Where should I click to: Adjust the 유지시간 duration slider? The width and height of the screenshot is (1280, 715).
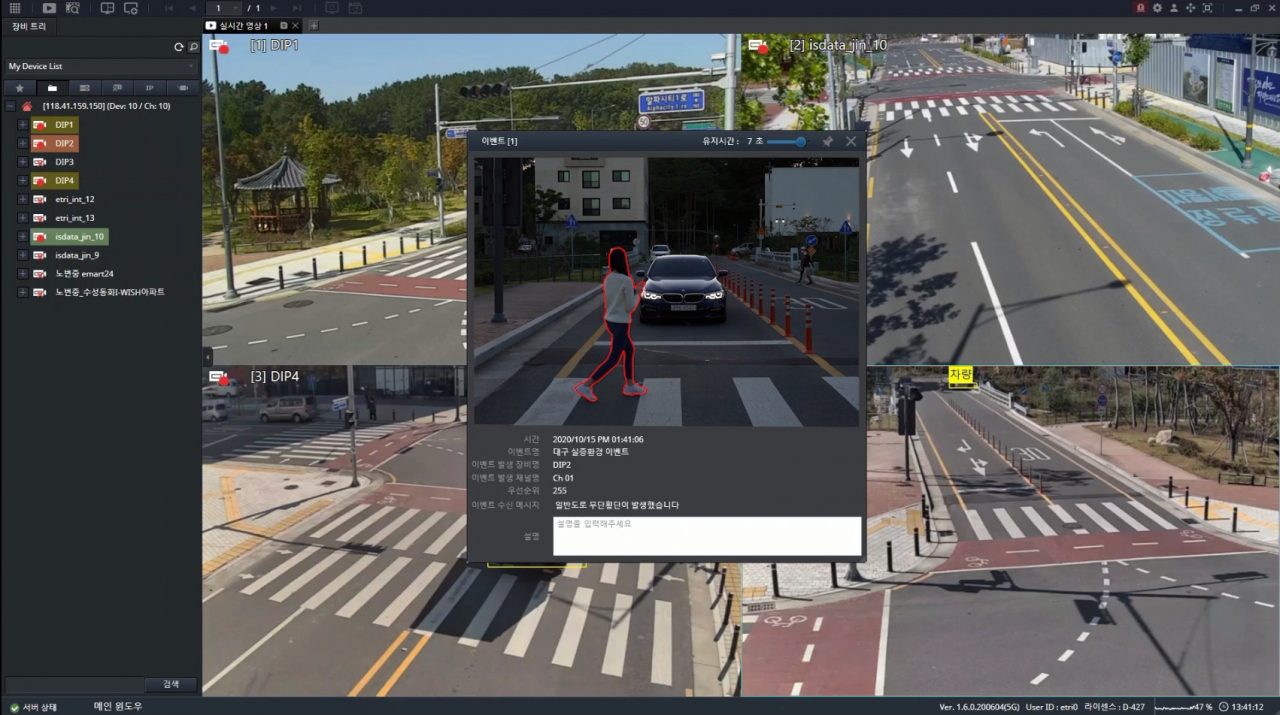(x=800, y=142)
